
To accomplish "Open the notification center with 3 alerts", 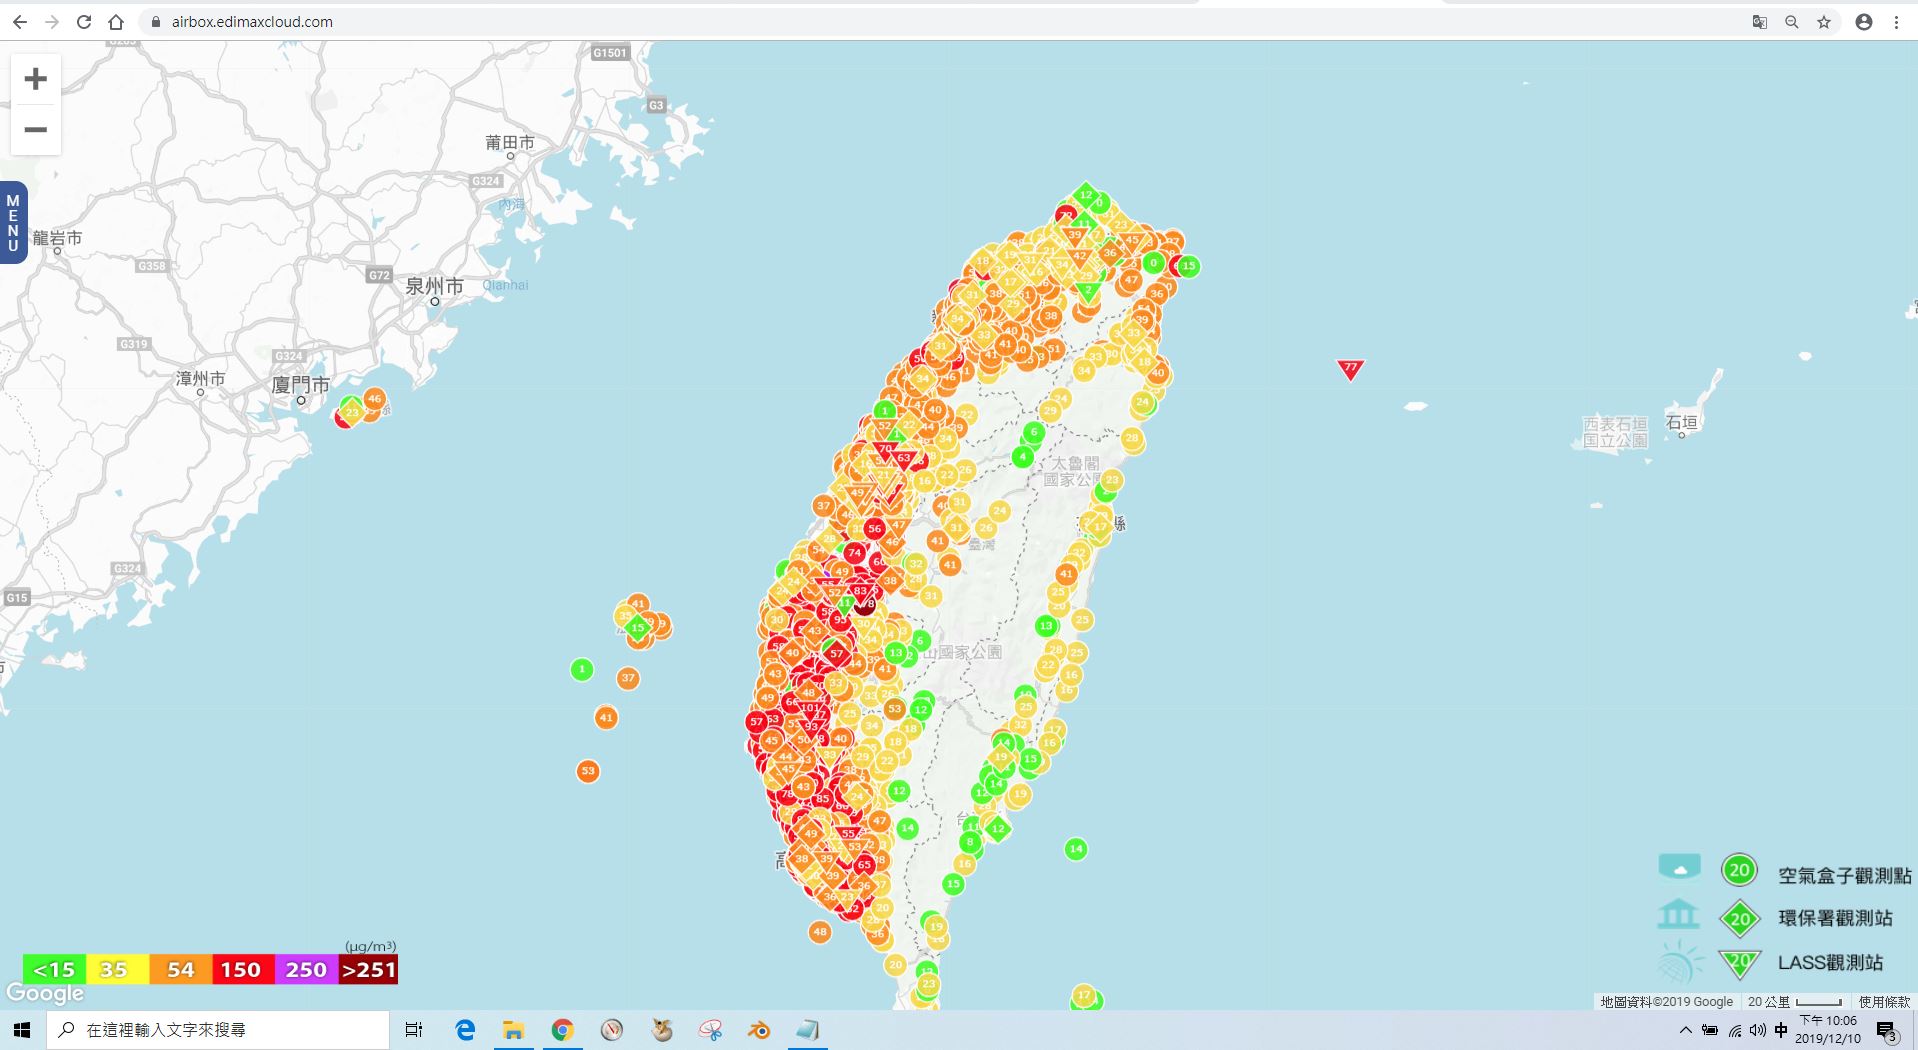I will (1887, 1031).
